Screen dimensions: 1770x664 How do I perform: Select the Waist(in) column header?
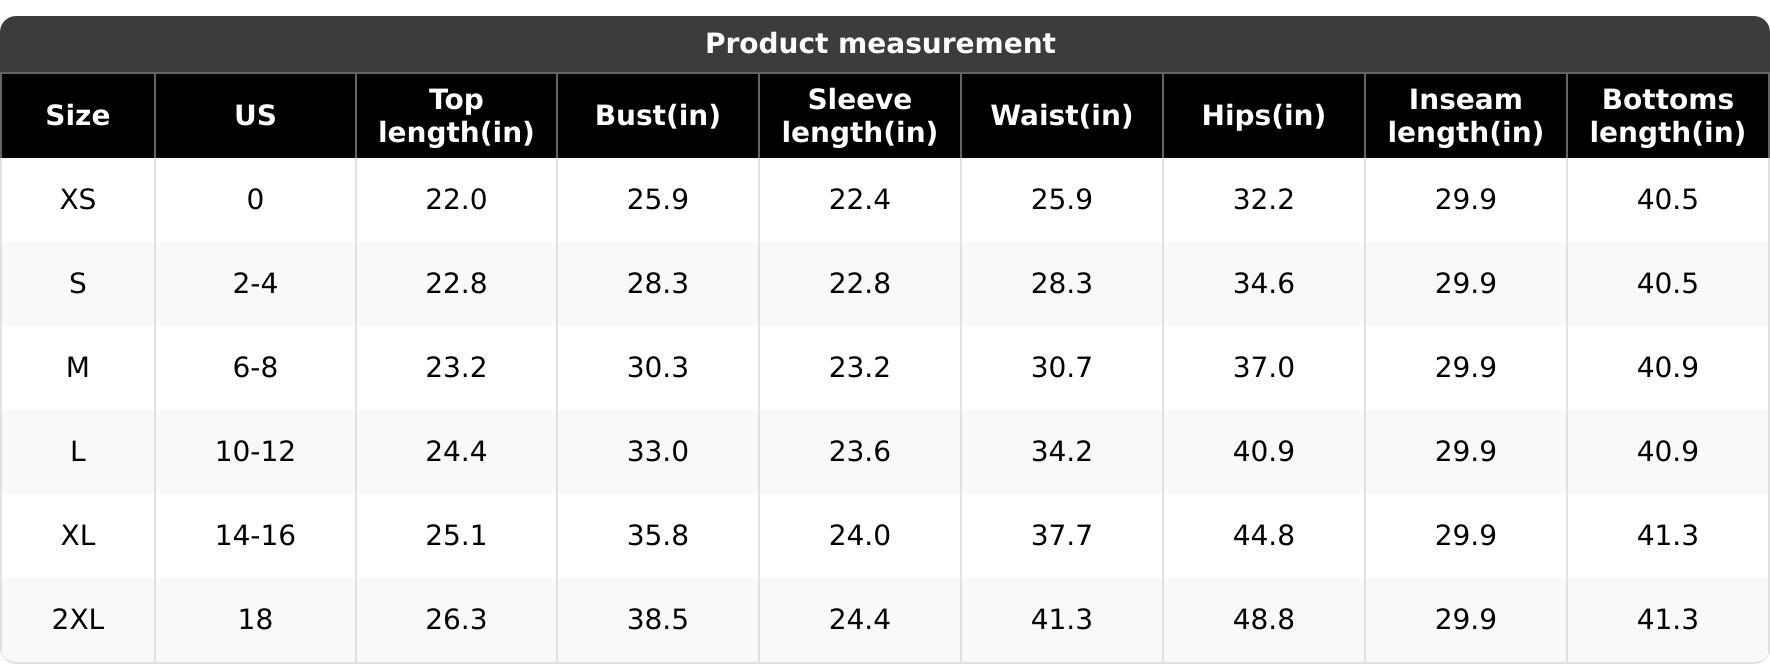1061,116
